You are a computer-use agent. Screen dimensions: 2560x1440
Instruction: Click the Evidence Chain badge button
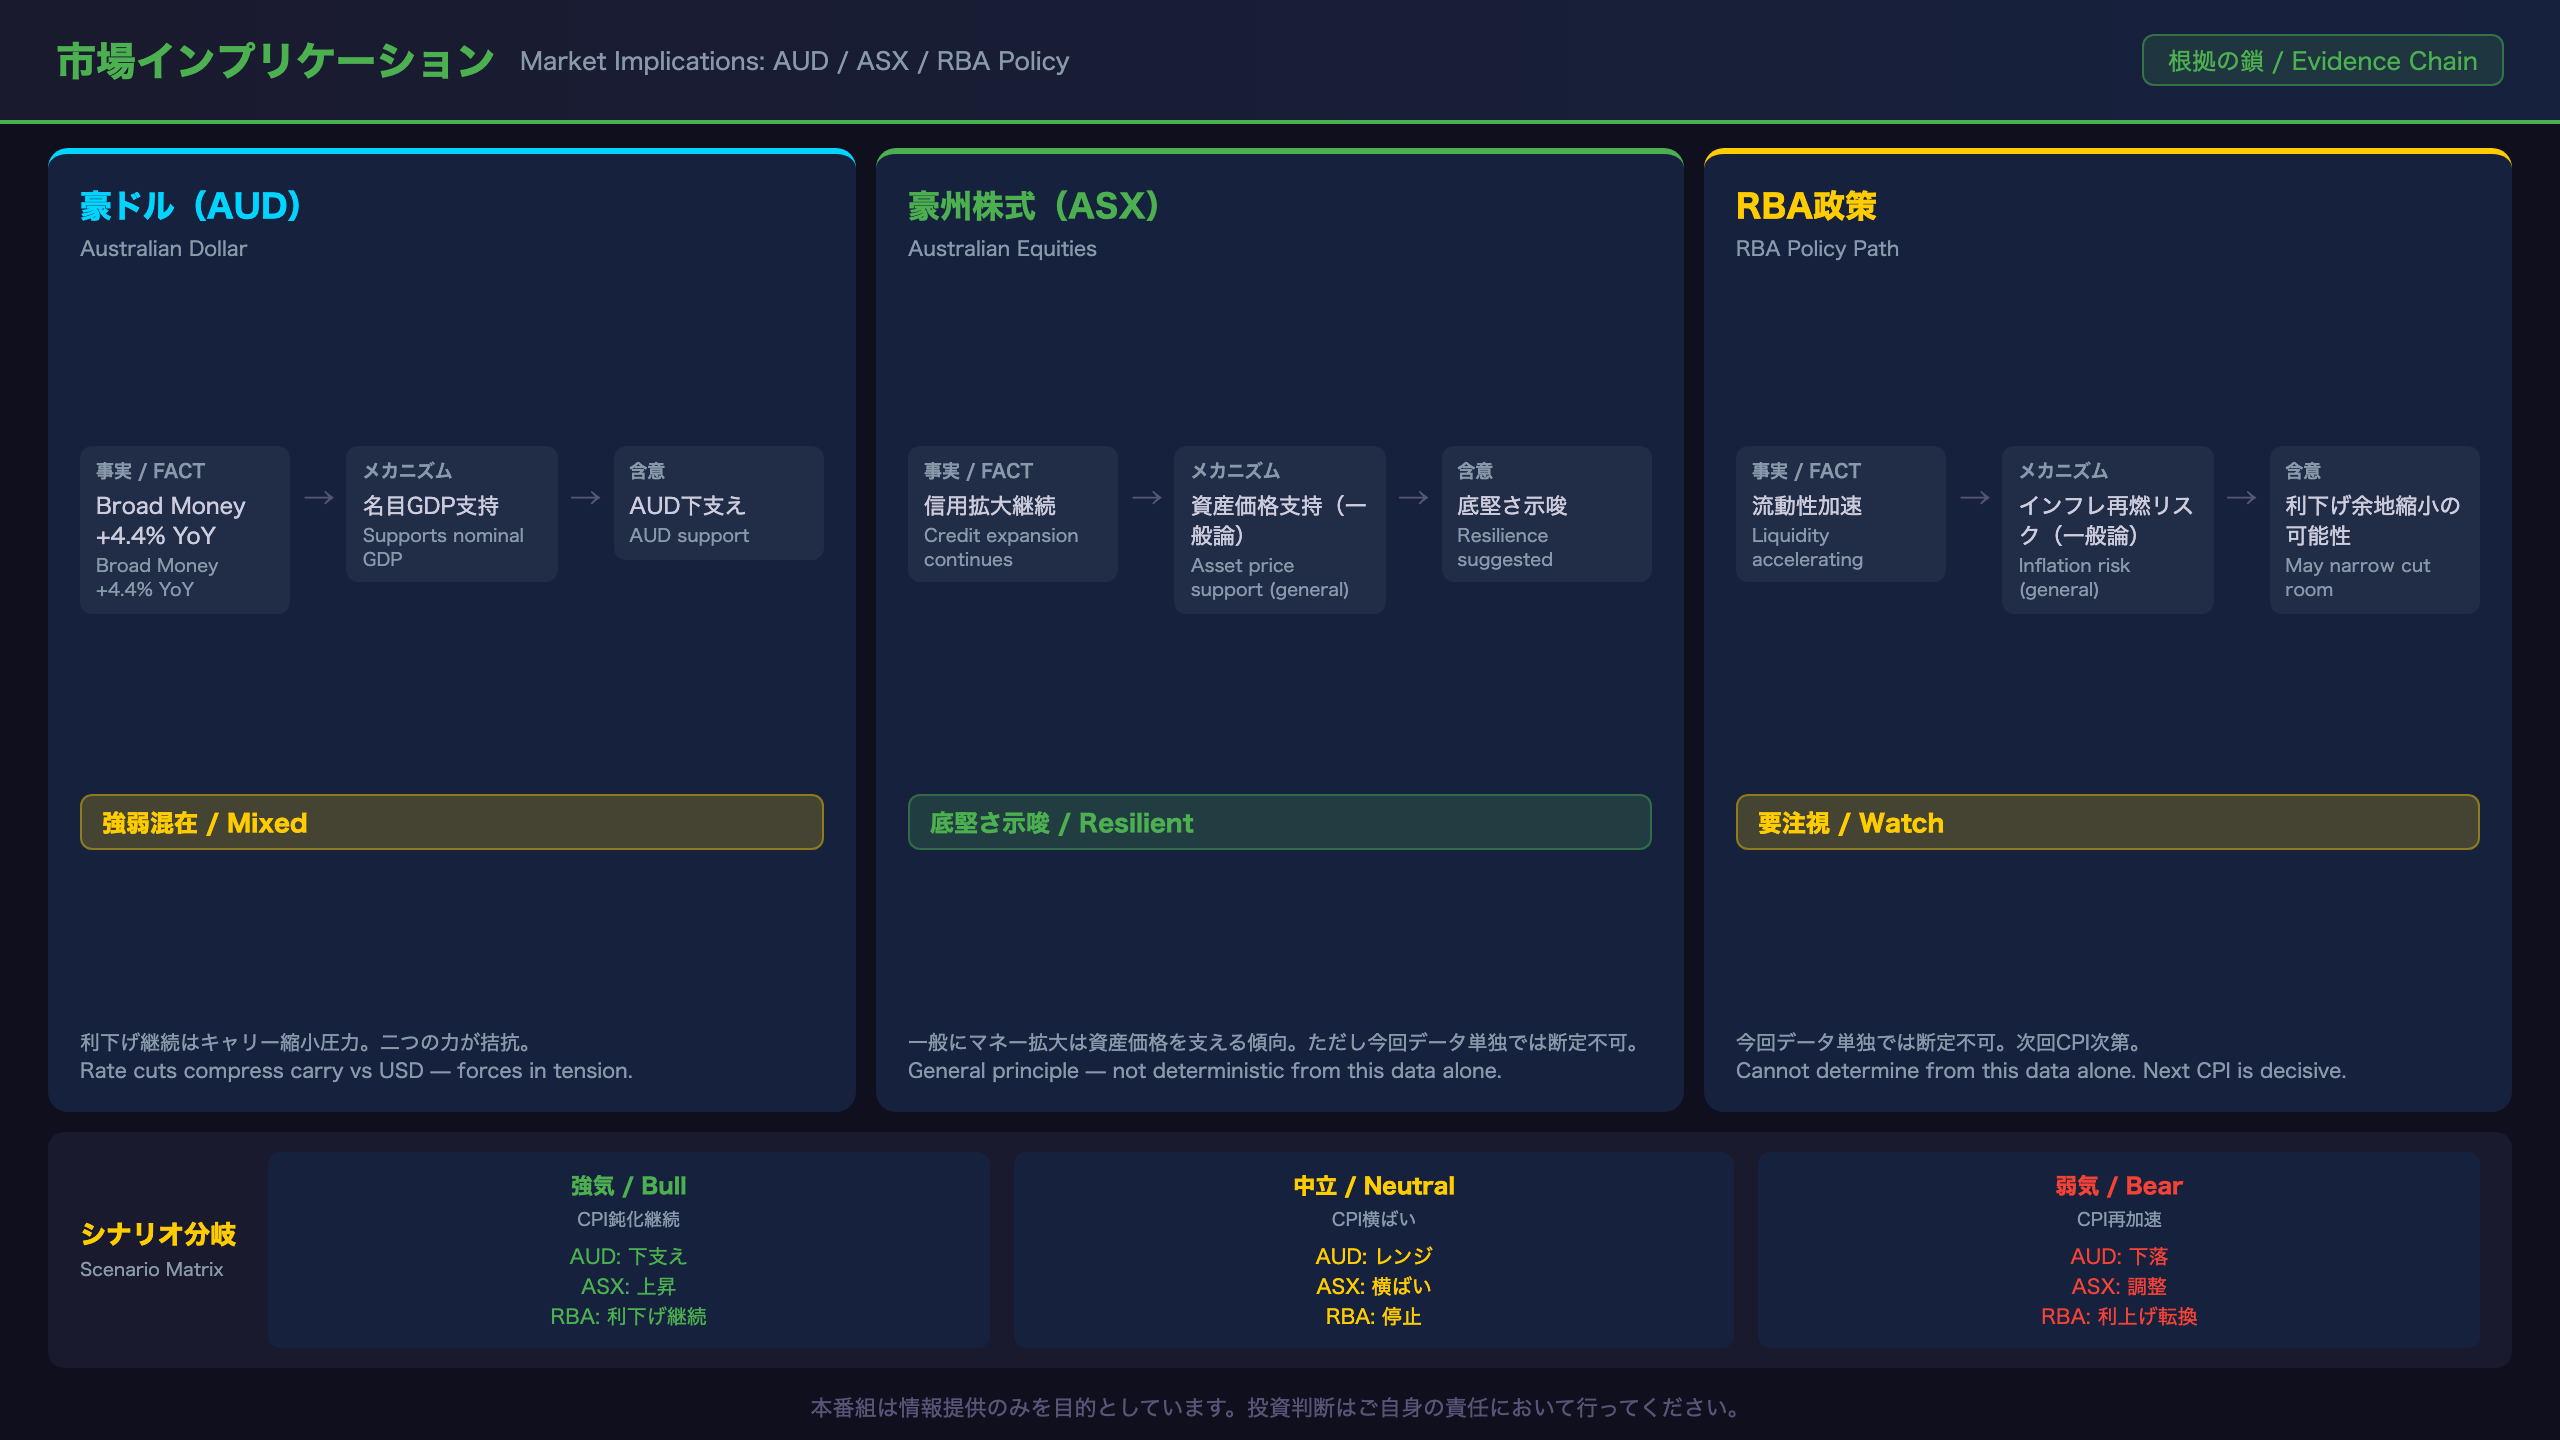click(2322, 61)
